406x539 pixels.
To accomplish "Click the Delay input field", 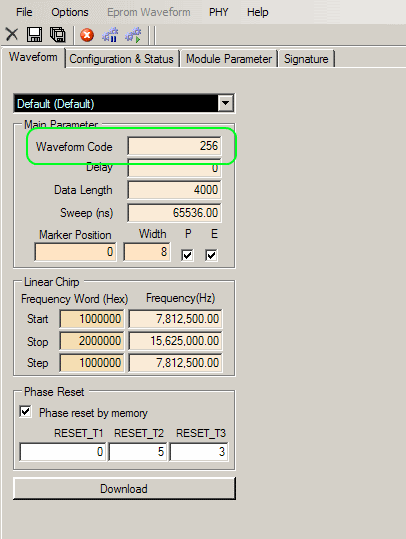I will [174, 168].
